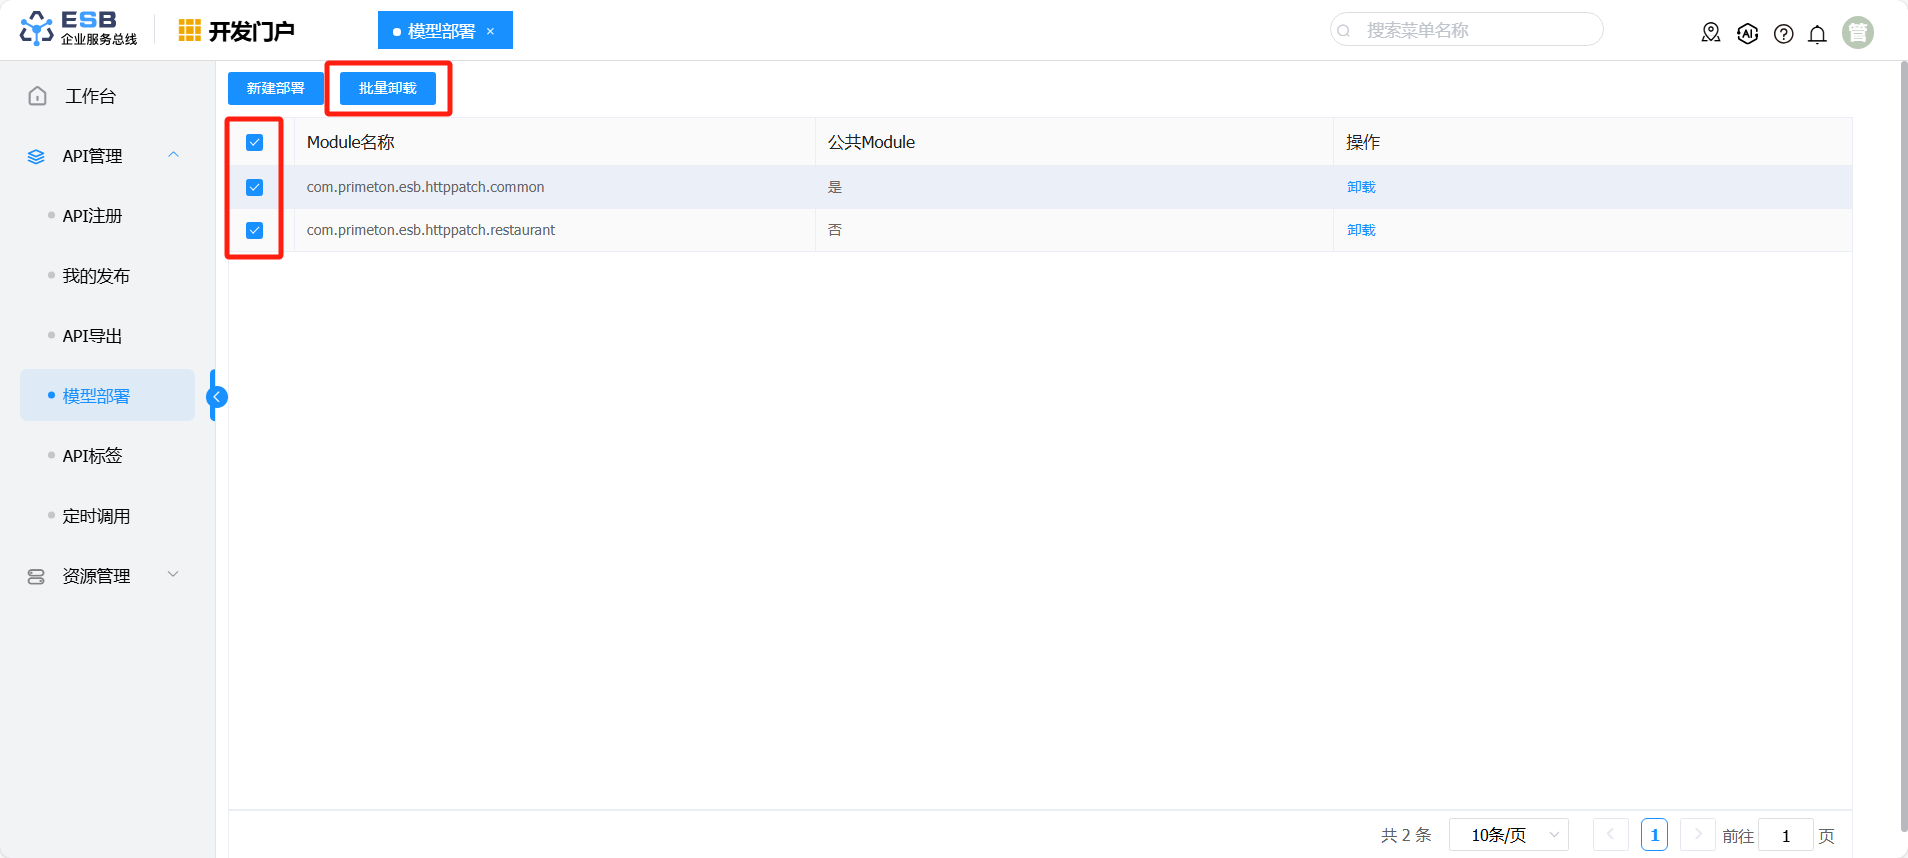The height and width of the screenshot is (858, 1908).
Task: Click the 批量卸载 button
Action: (388, 88)
